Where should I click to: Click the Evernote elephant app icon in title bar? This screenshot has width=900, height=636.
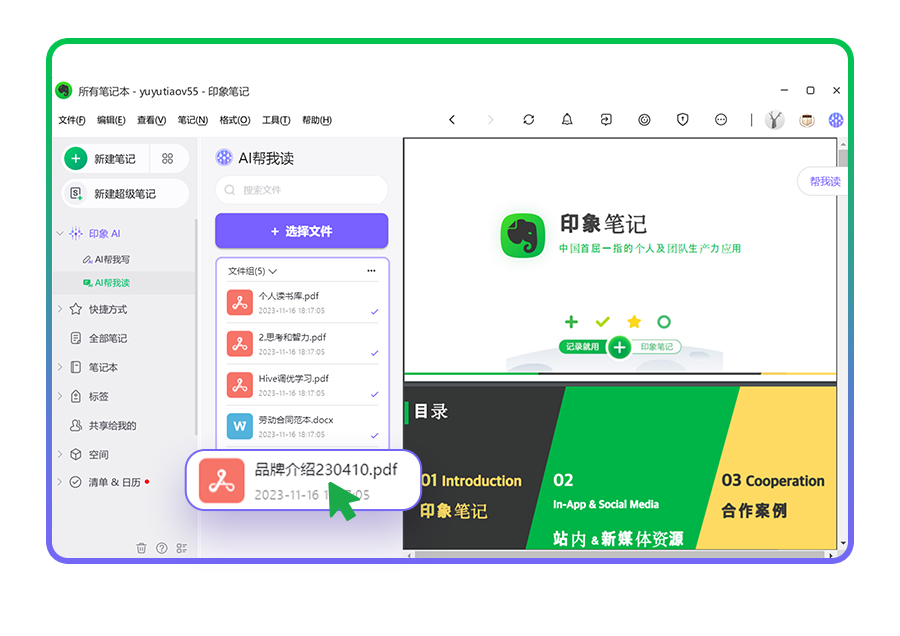[x=64, y=91]
